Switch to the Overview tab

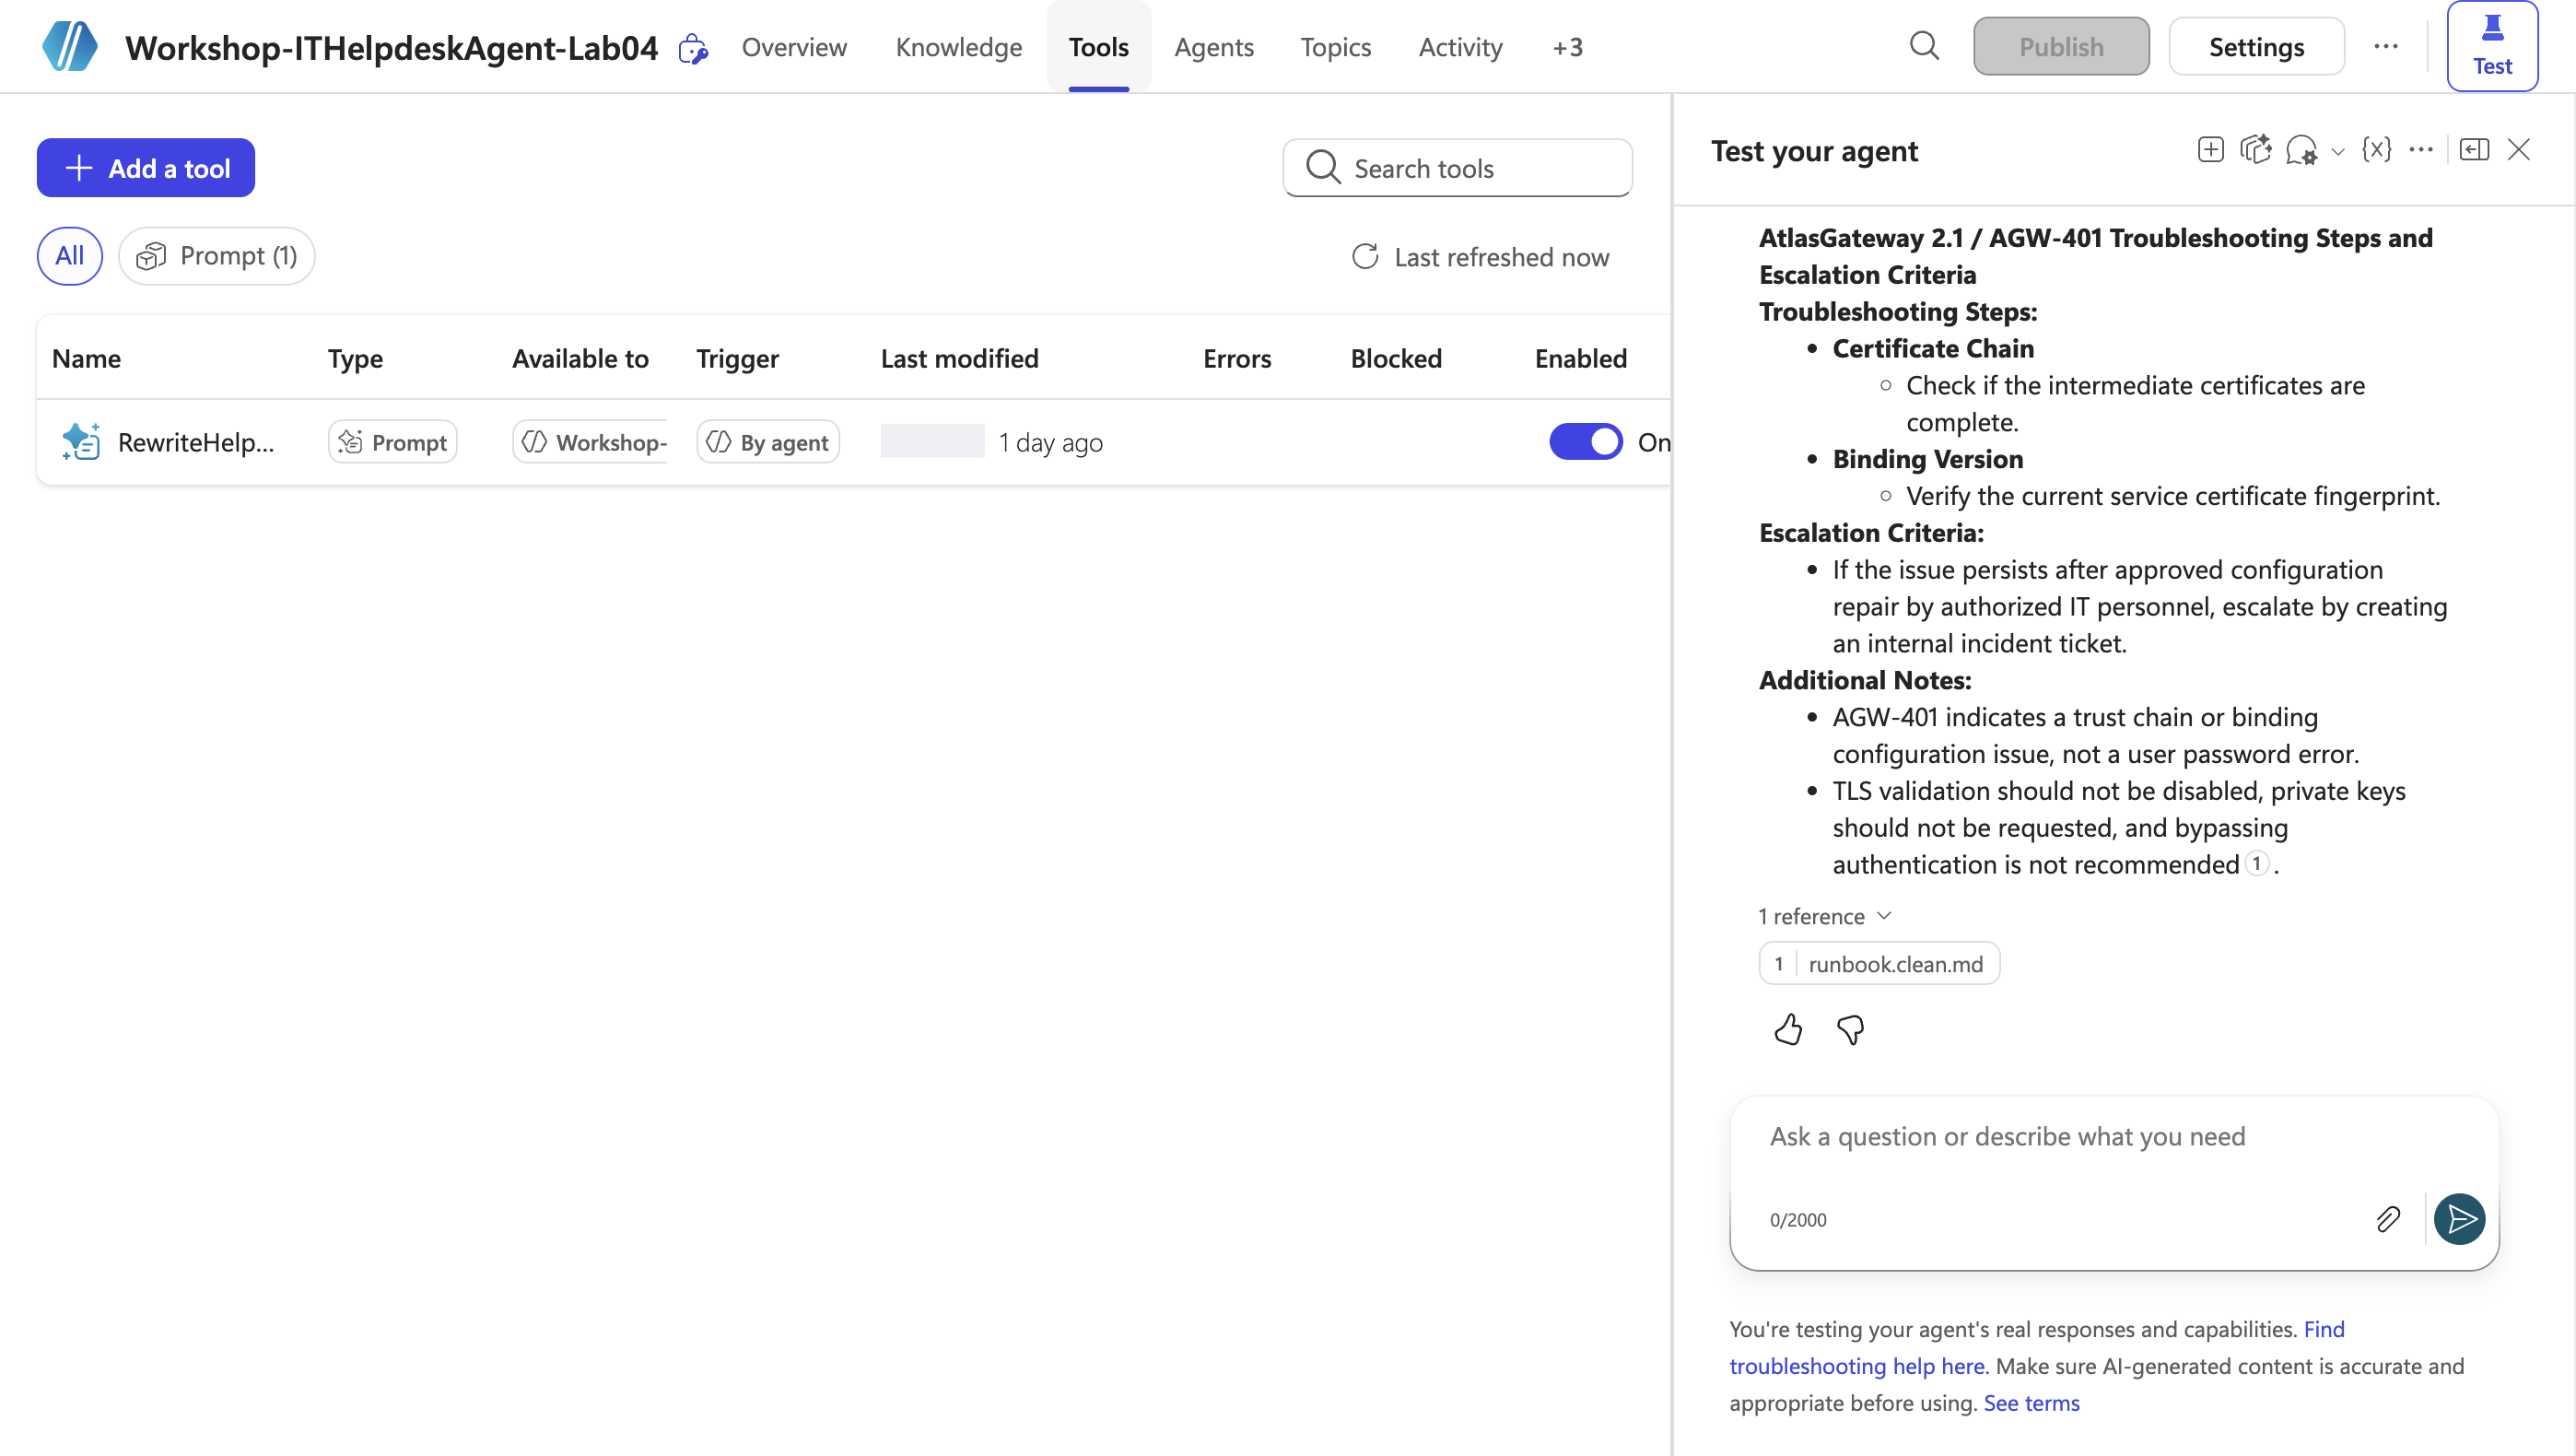[794, 47]
